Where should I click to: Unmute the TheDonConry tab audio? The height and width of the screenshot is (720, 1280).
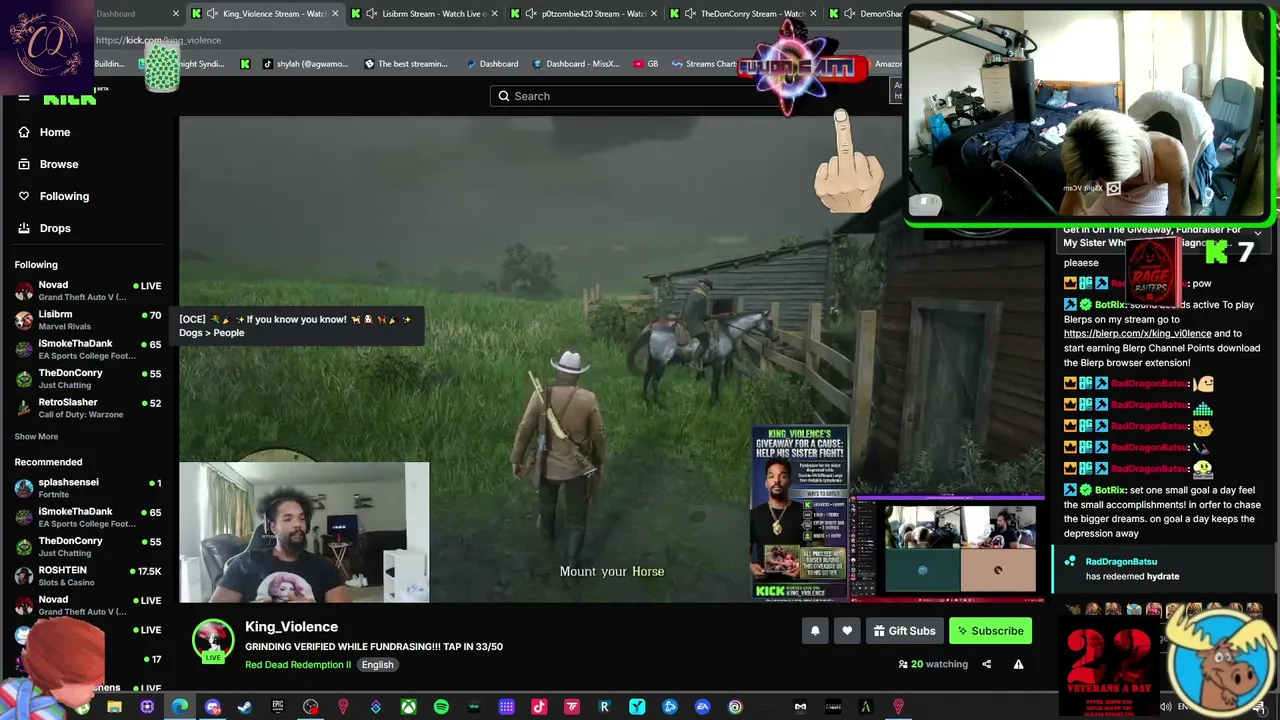[x=690, y=14]
